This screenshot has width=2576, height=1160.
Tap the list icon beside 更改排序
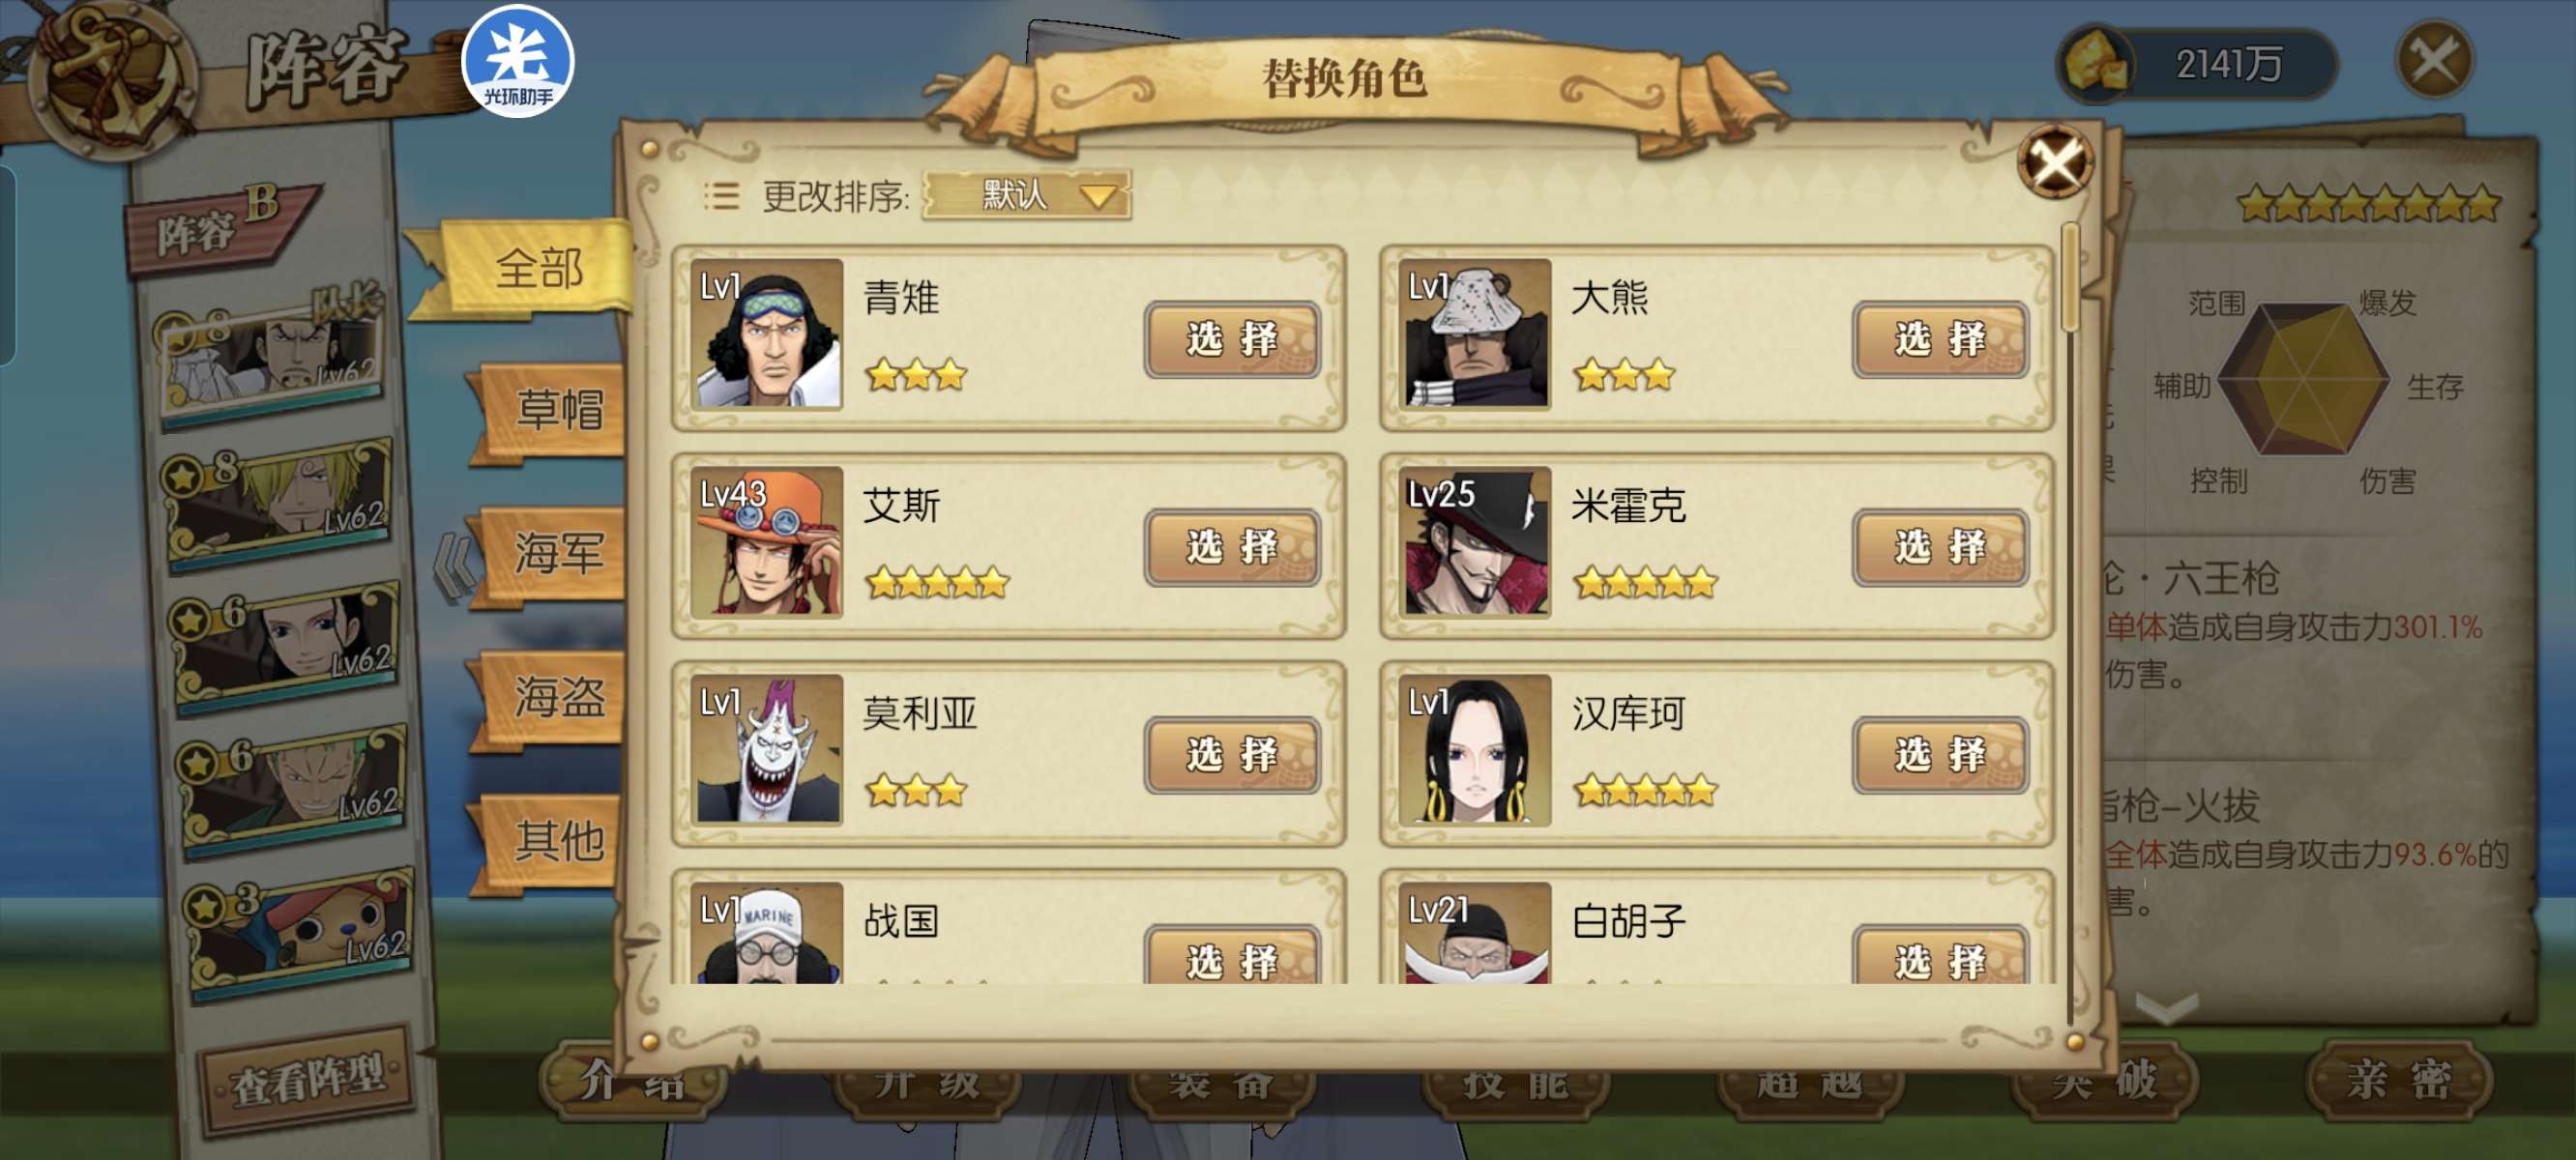(x=721, y=196)
